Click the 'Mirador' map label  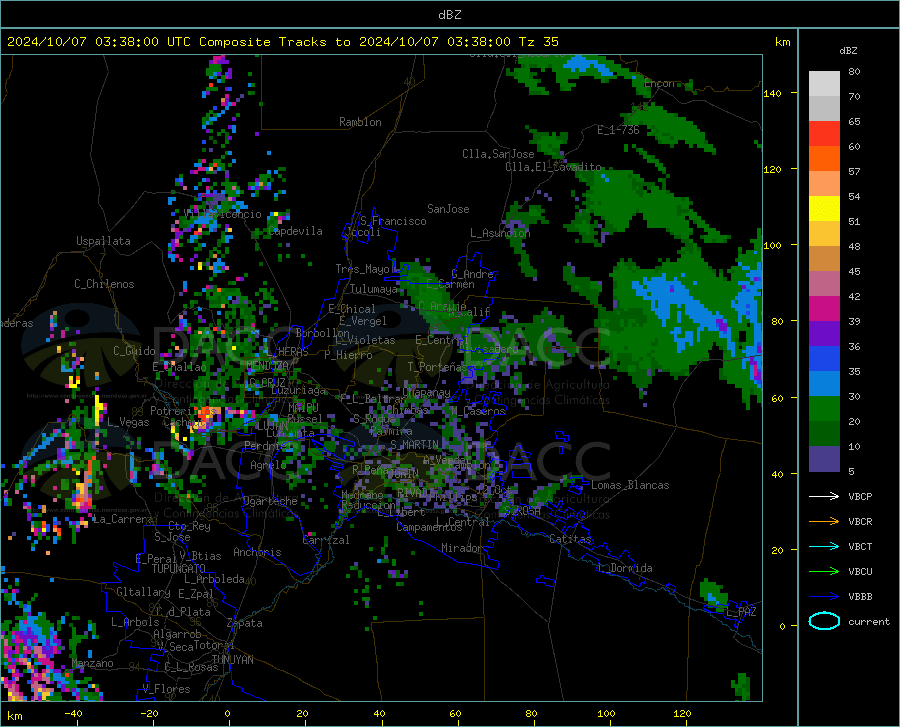[x=462, y=548]
